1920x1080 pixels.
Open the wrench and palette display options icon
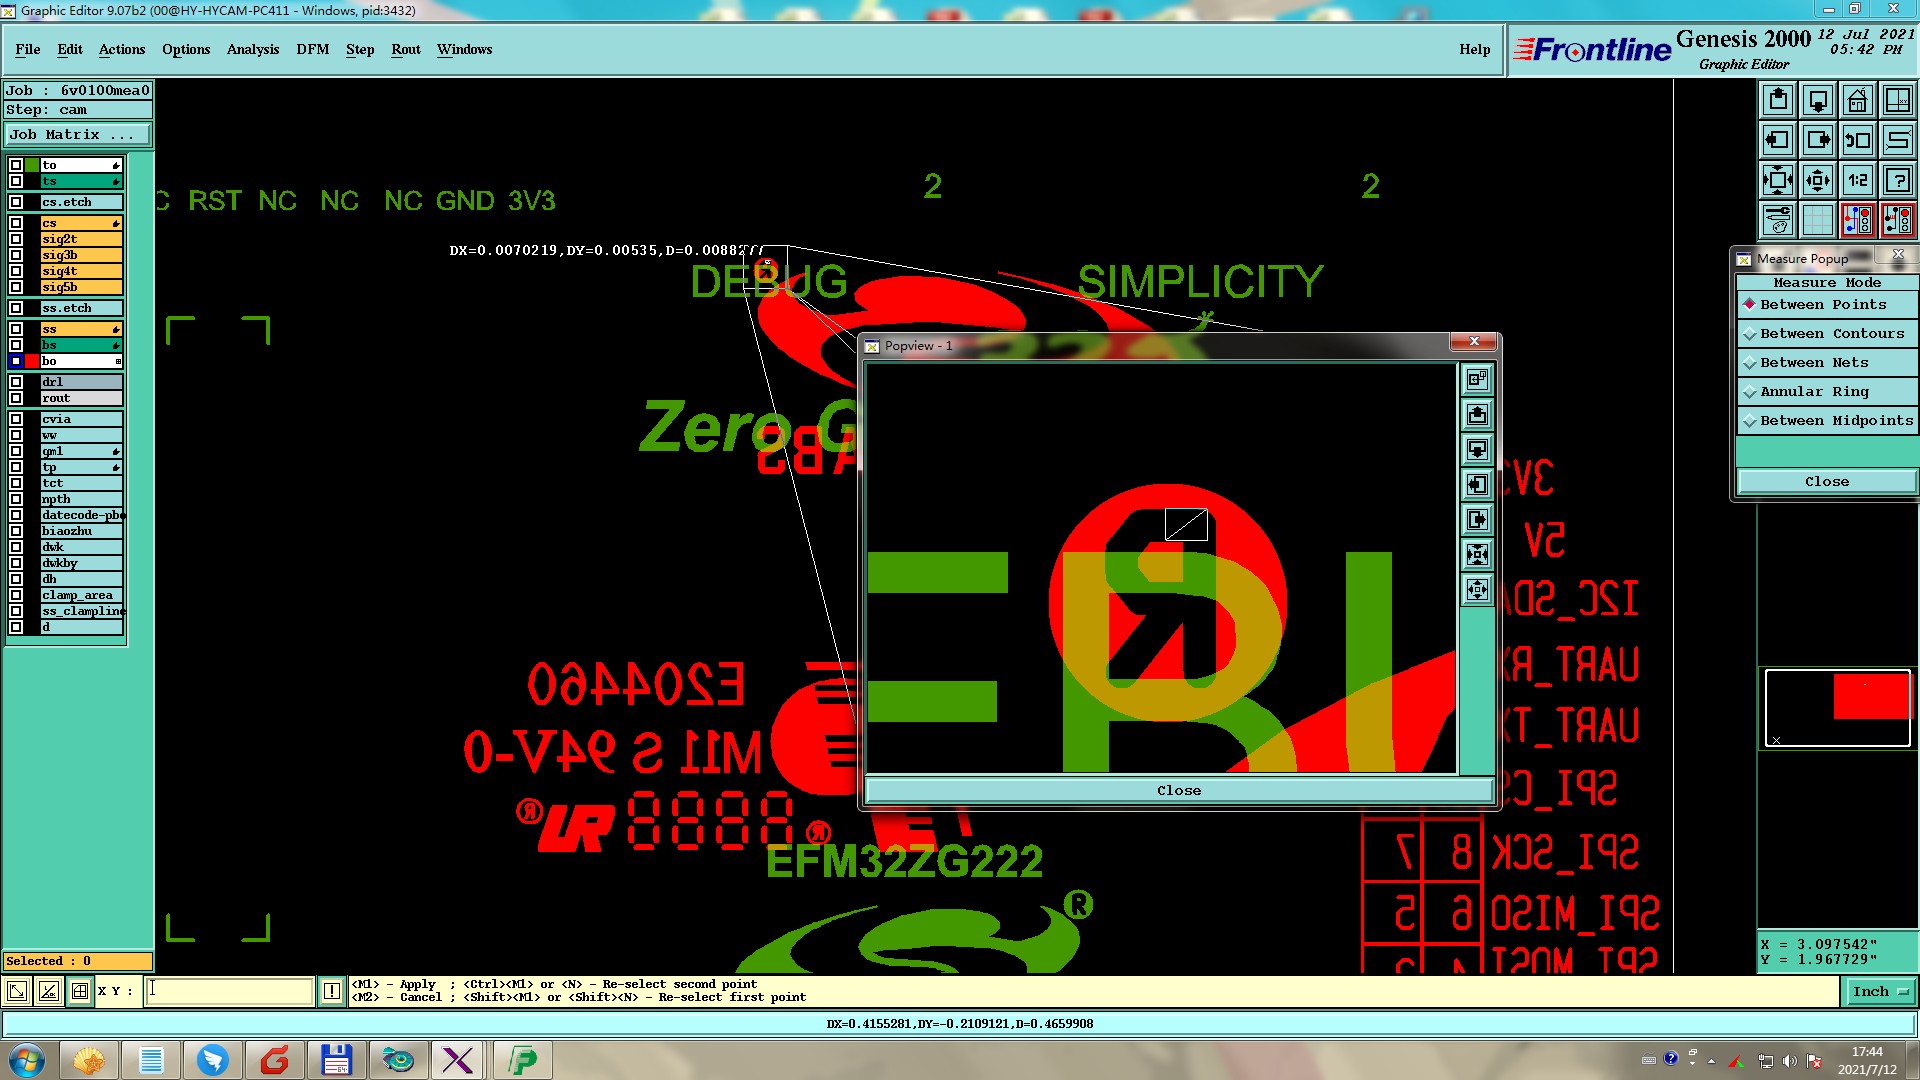(x=1777, y=220)
